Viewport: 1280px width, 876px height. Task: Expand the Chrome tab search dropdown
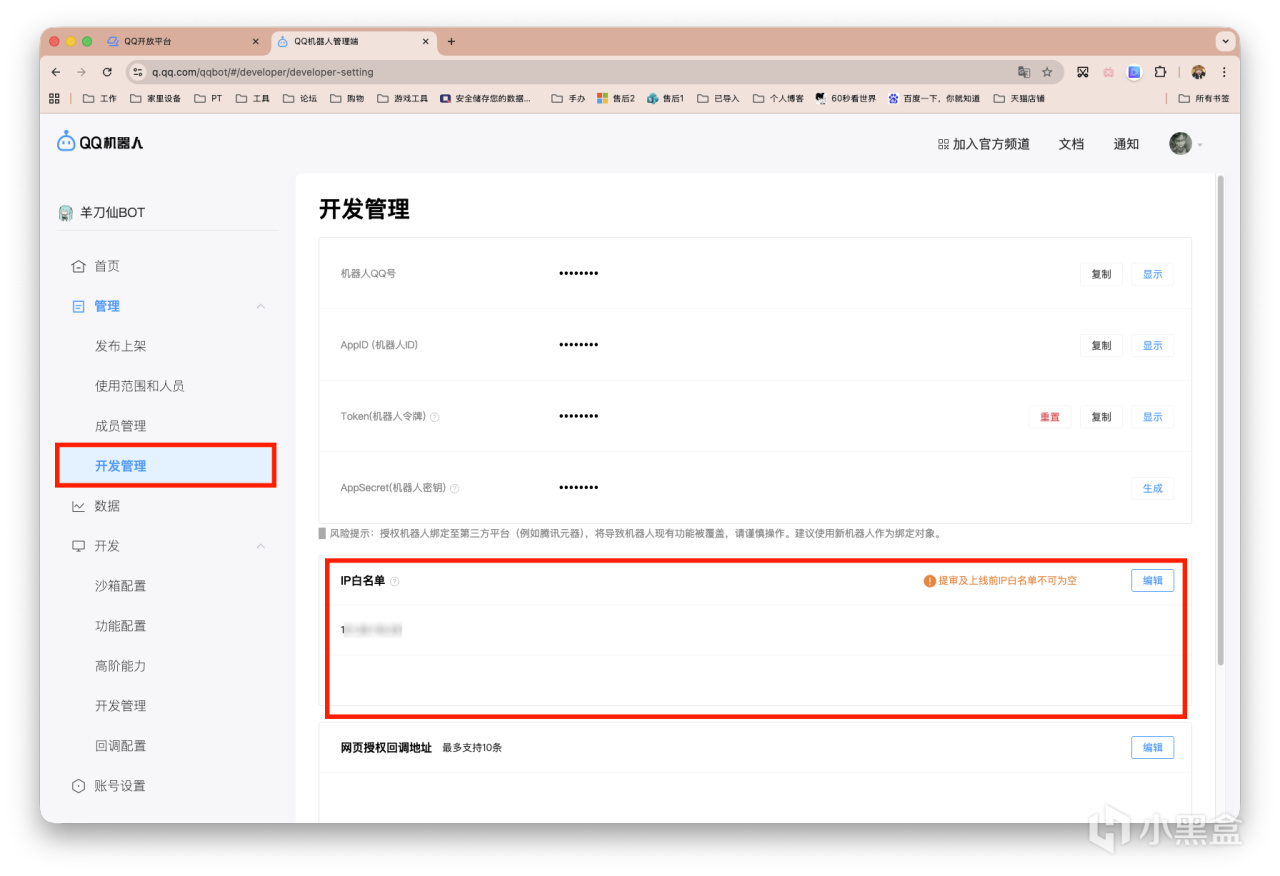click(1225, 42)
